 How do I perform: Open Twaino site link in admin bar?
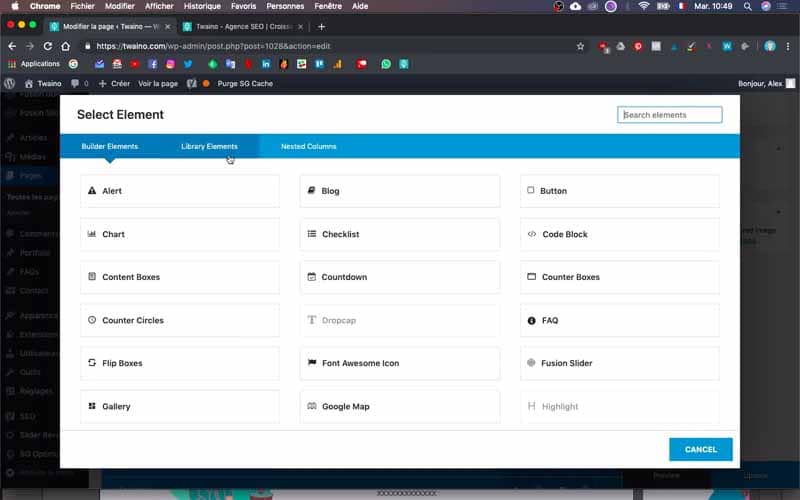[x=43, y=83]
